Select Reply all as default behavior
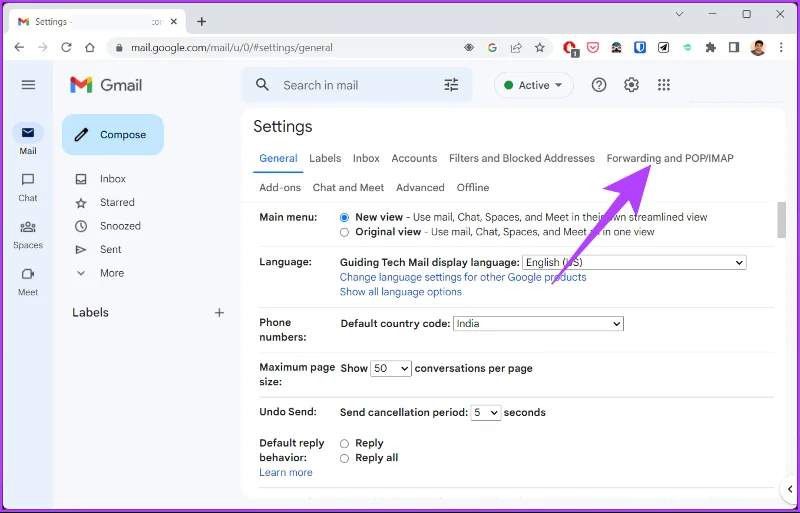The image size is (800, 513). 344,458
